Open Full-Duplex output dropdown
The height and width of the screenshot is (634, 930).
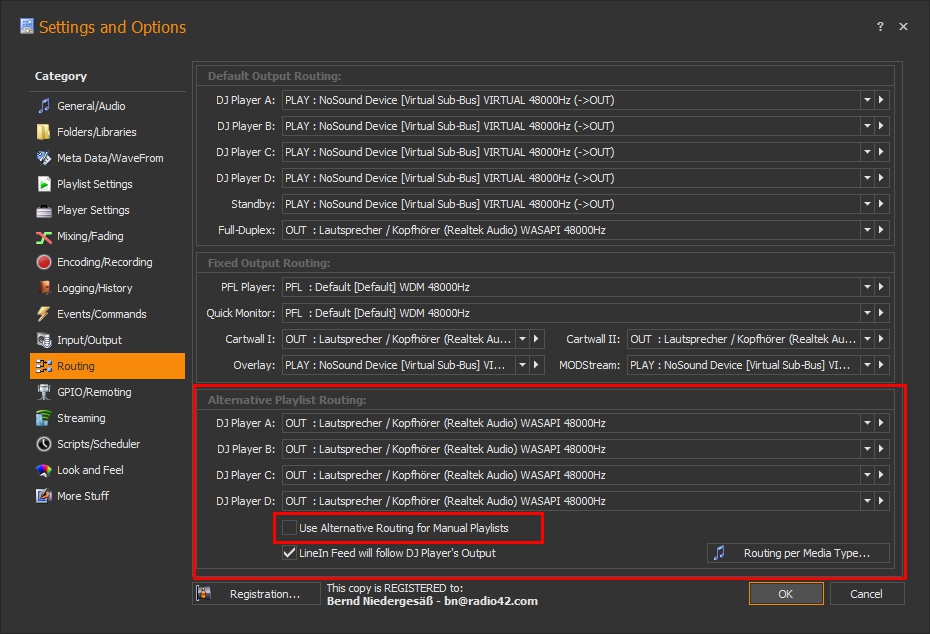pyautogui.click(x=867, y=230)
